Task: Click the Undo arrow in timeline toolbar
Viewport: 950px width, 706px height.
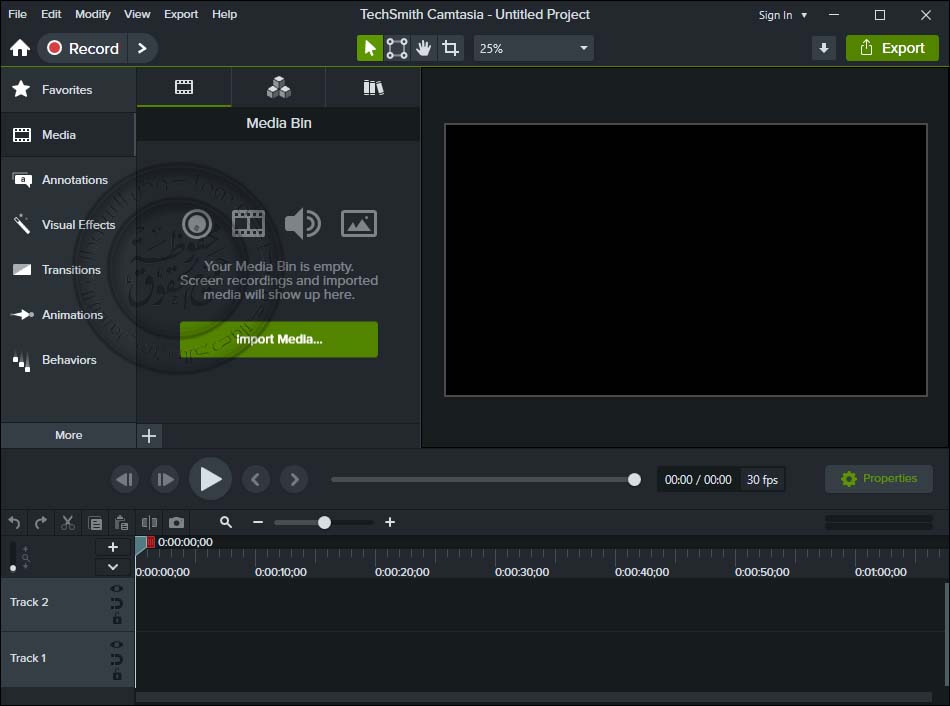Action: click(14, 522)
